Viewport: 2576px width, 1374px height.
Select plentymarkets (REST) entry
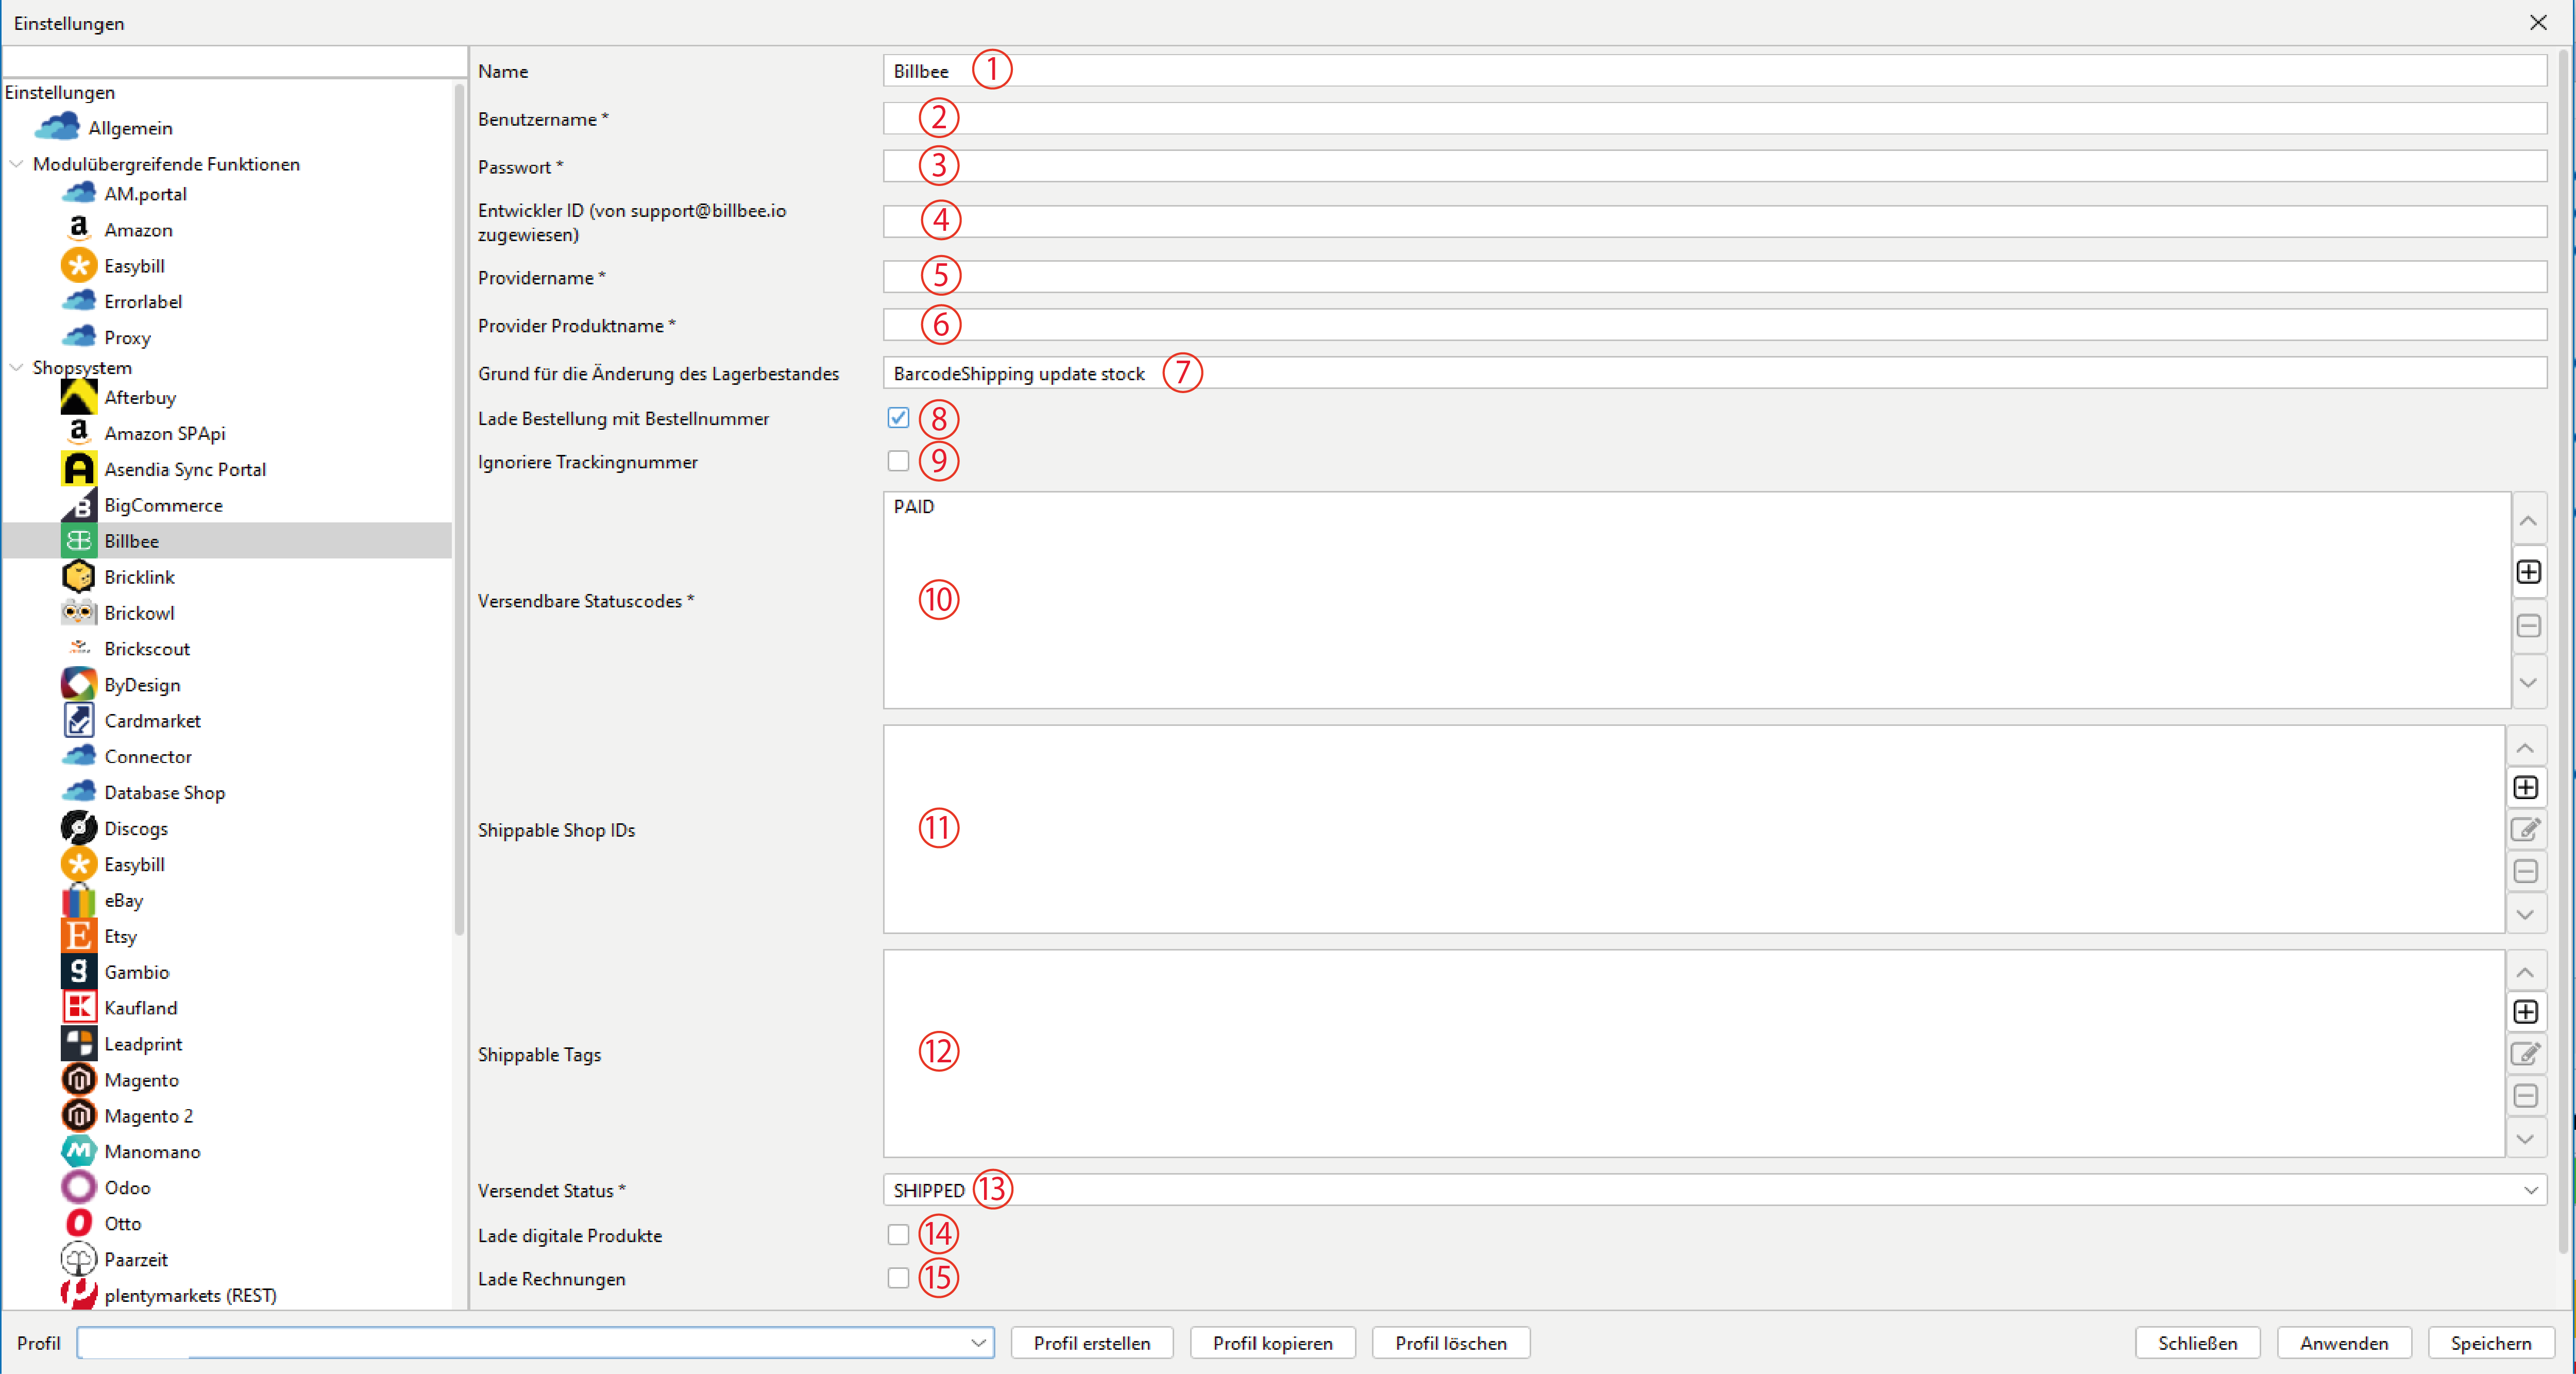(x=190, y=1295)
